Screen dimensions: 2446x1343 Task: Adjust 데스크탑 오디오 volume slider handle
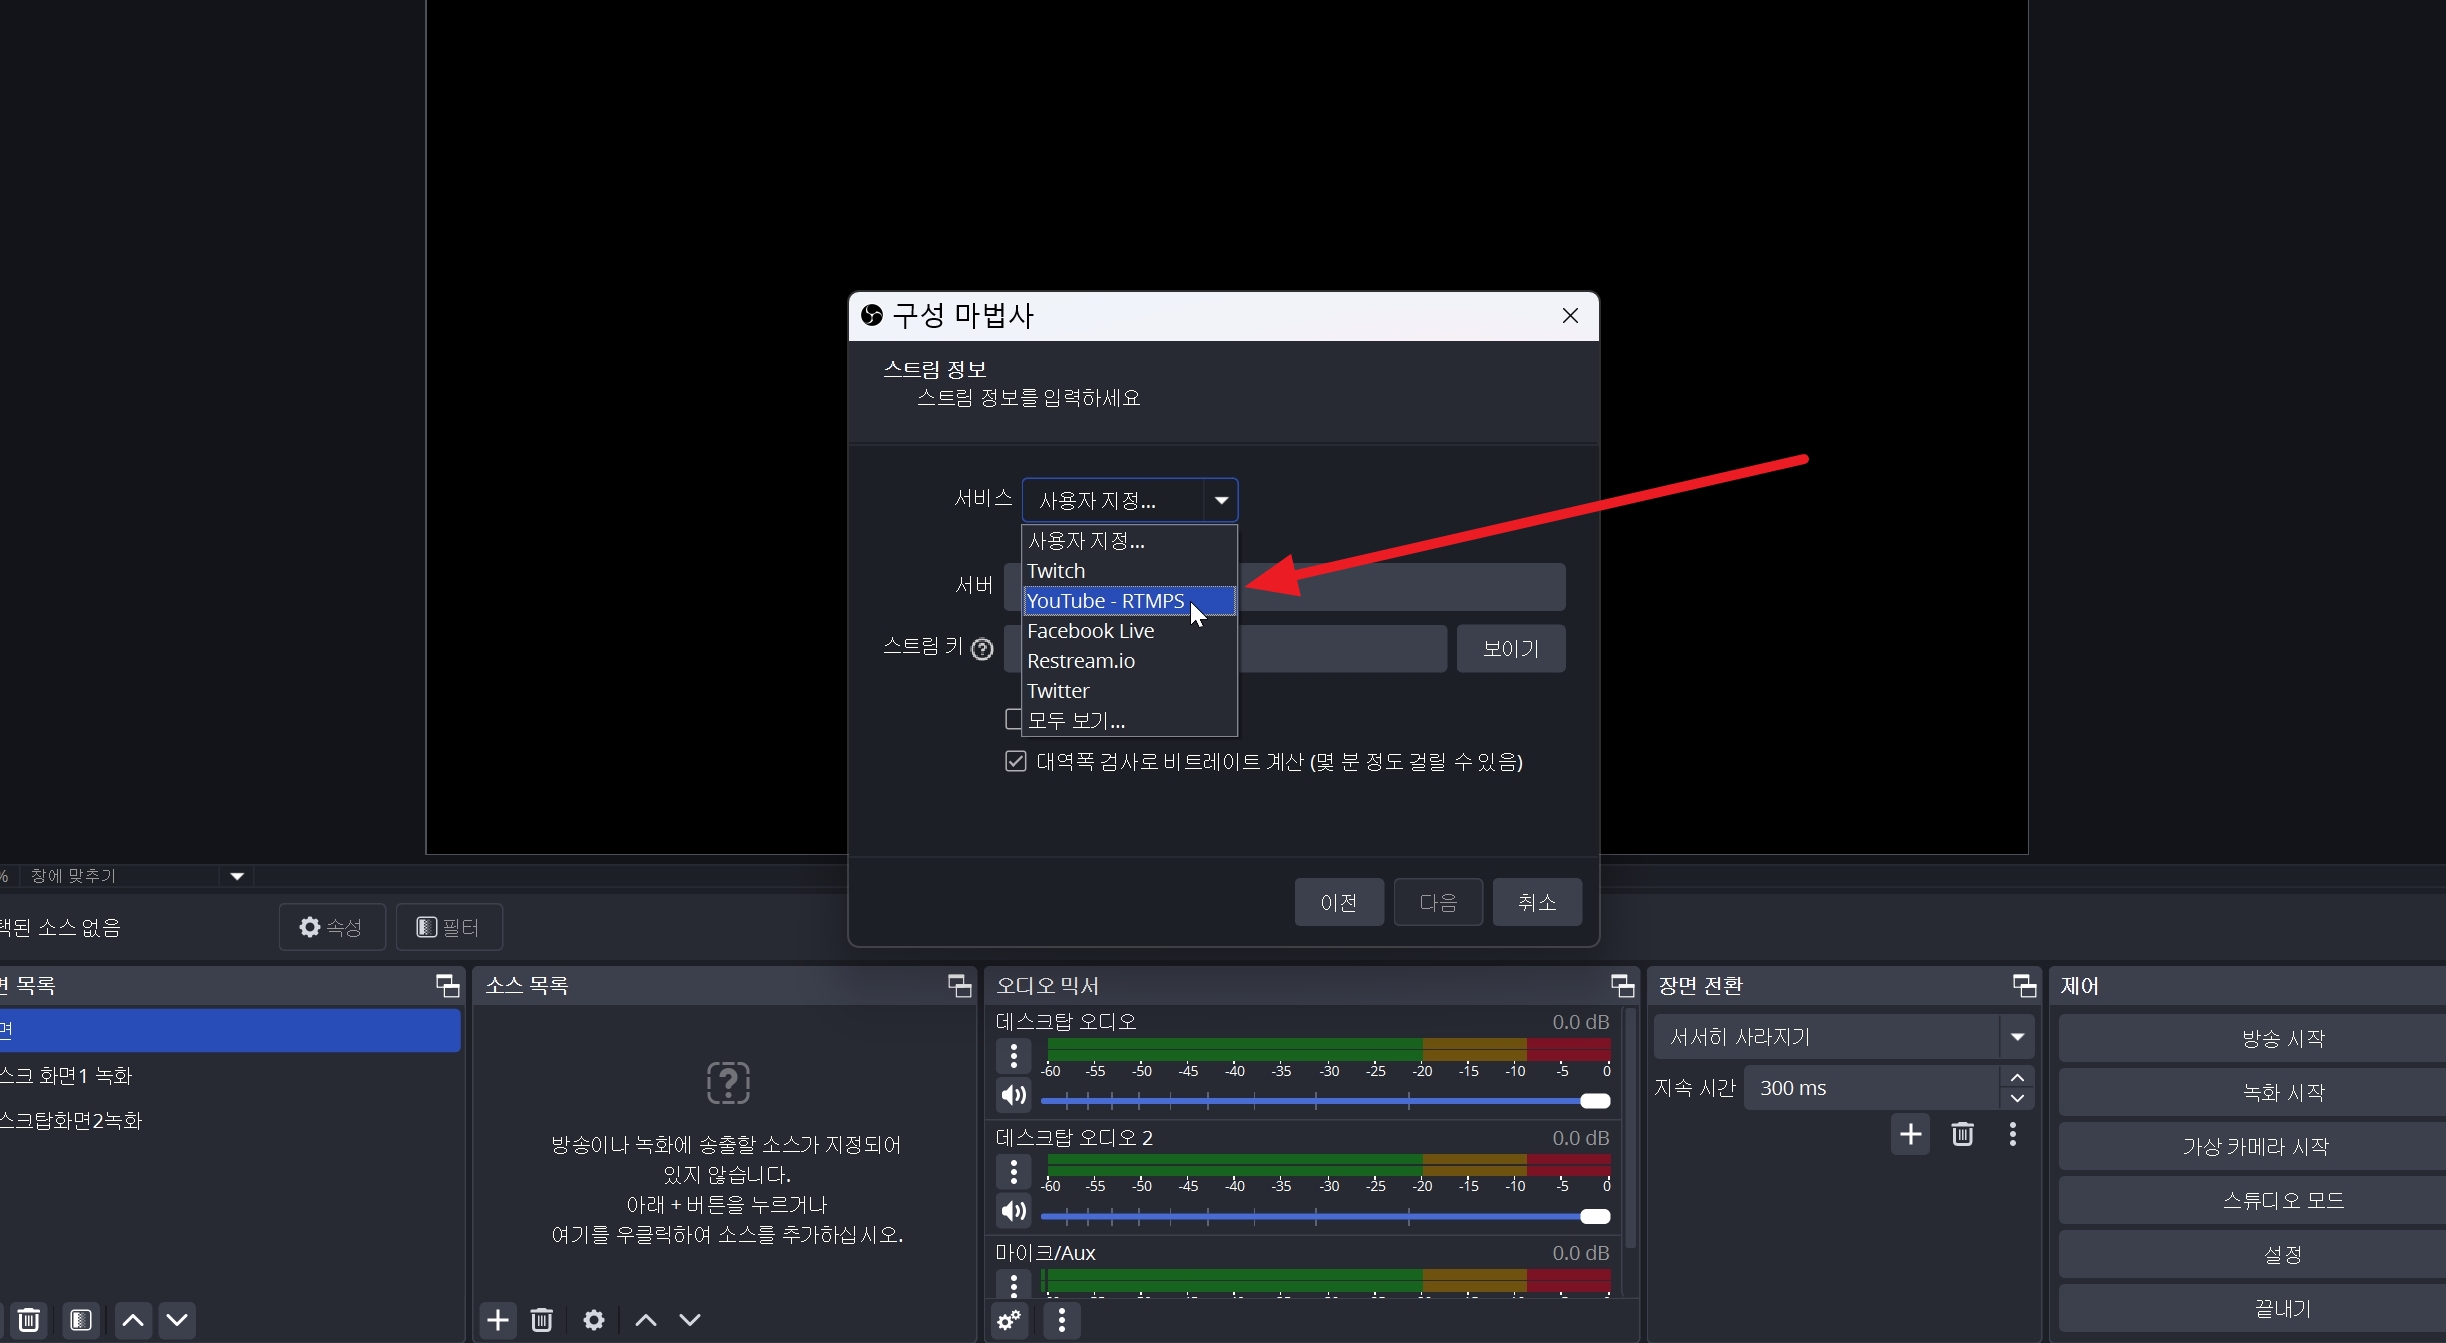point(1595,1101)
